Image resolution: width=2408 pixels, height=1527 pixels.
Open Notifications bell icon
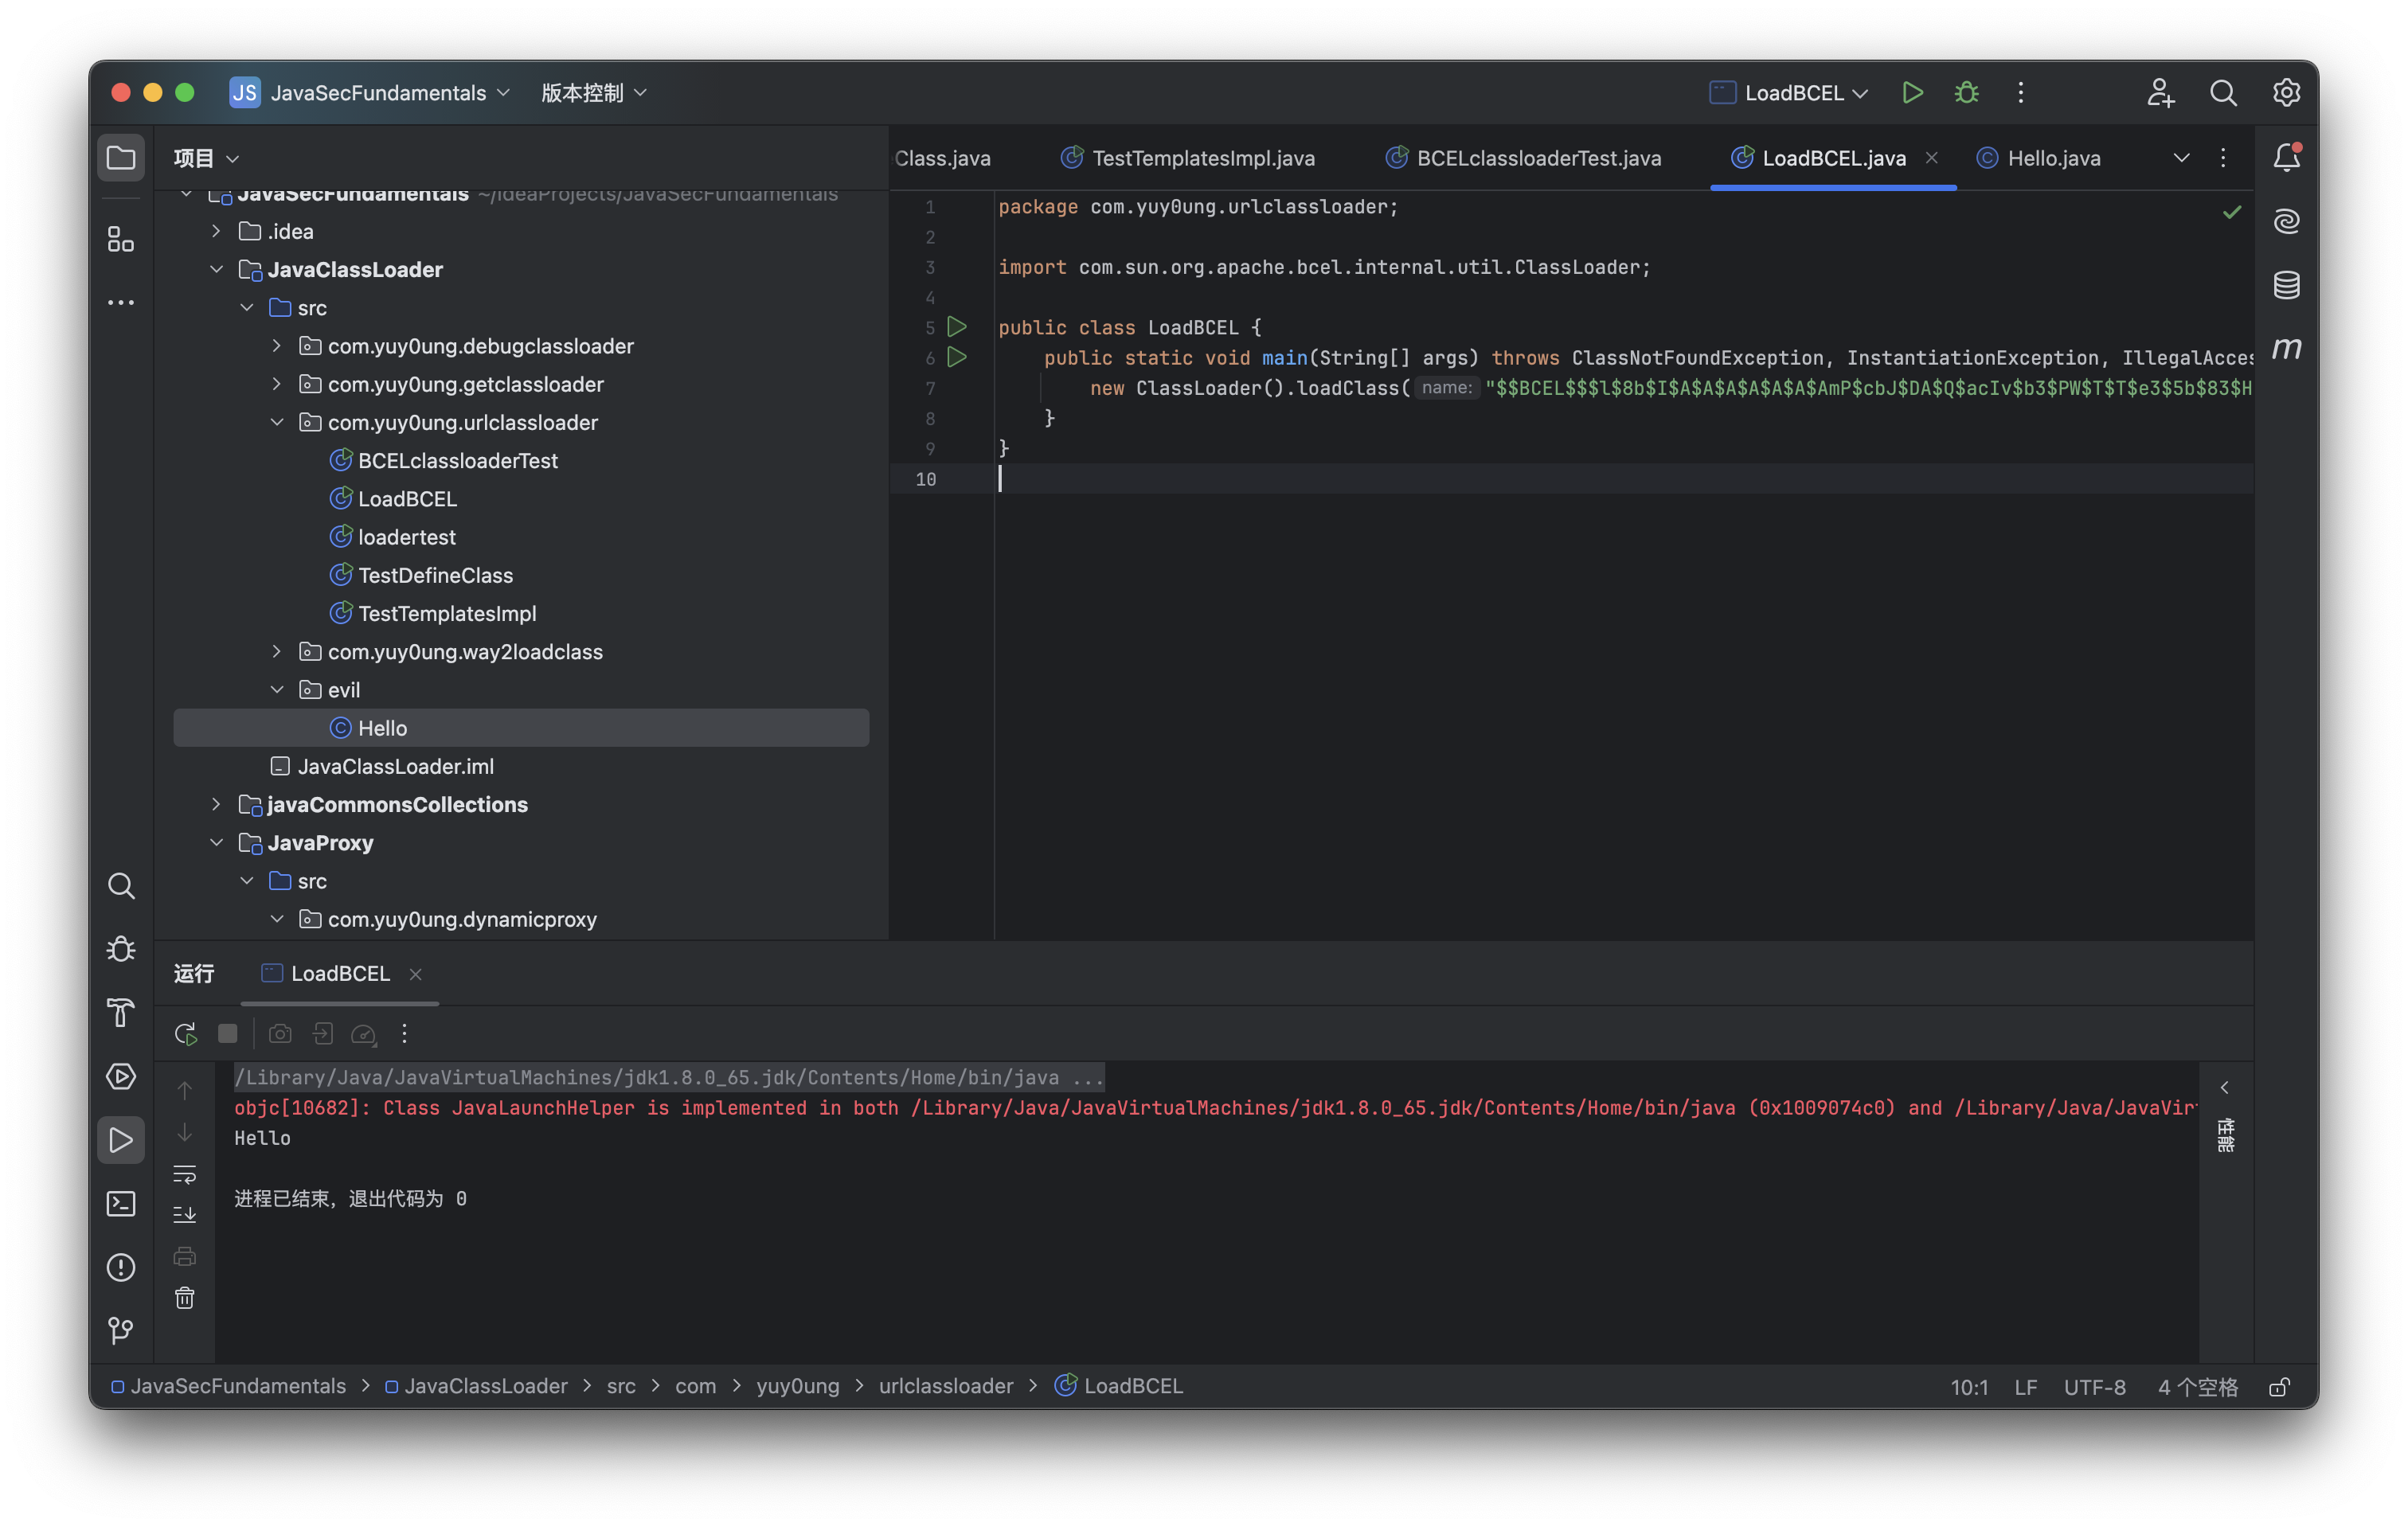(x=2286, y=157)
